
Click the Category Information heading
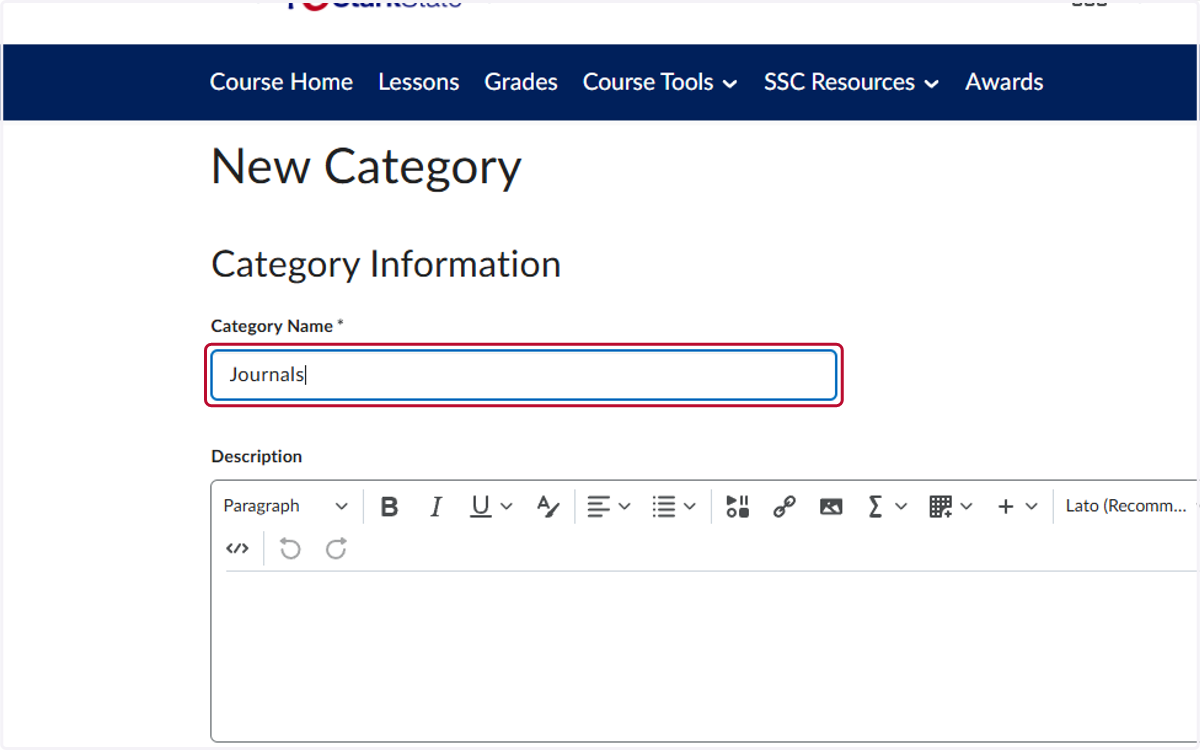386,264
